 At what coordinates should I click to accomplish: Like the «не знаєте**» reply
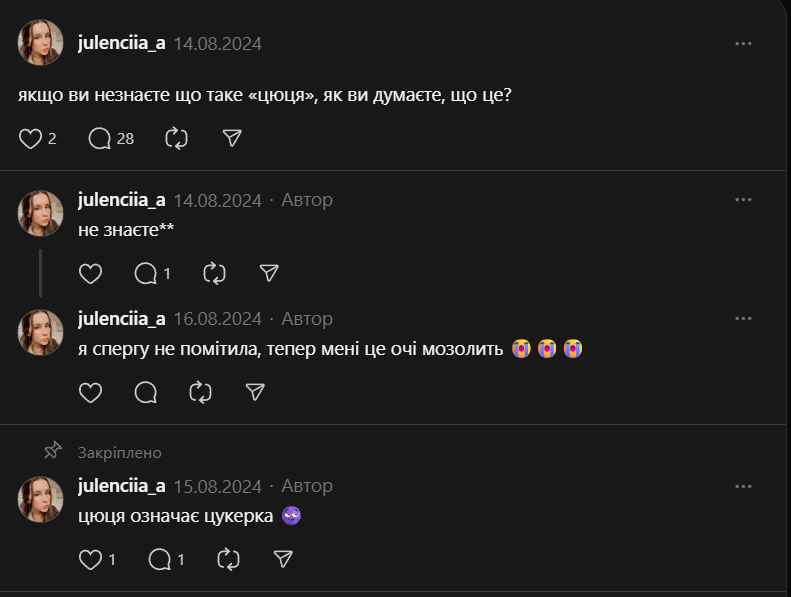(x=90, y=273)
